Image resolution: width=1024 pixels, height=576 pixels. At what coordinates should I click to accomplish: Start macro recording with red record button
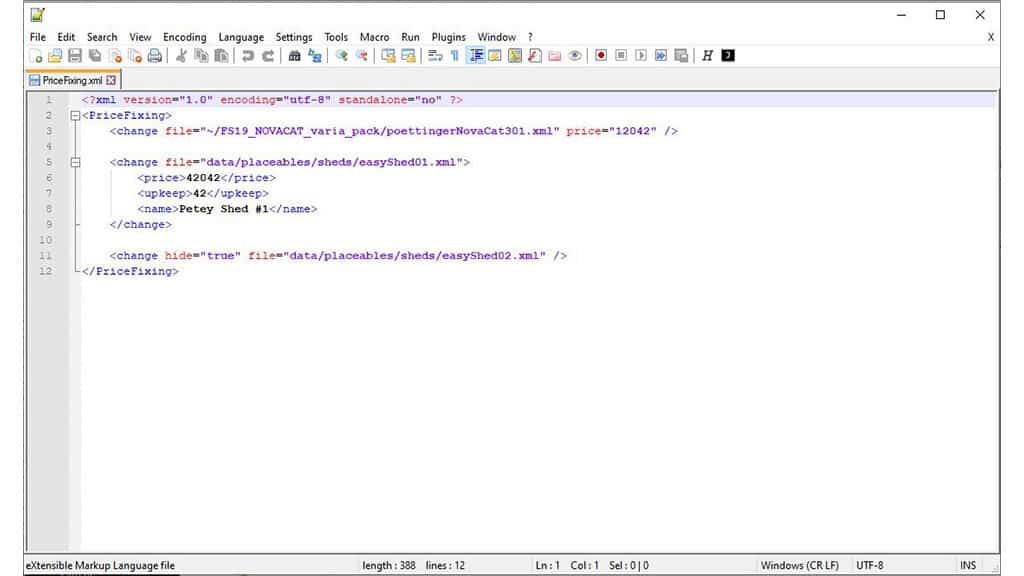click(601, 56)
